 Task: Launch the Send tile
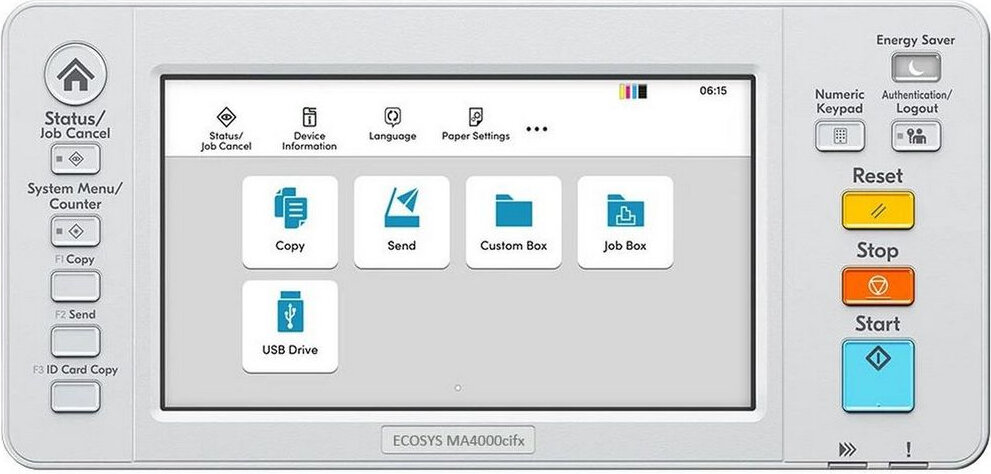tap(401, 222)
